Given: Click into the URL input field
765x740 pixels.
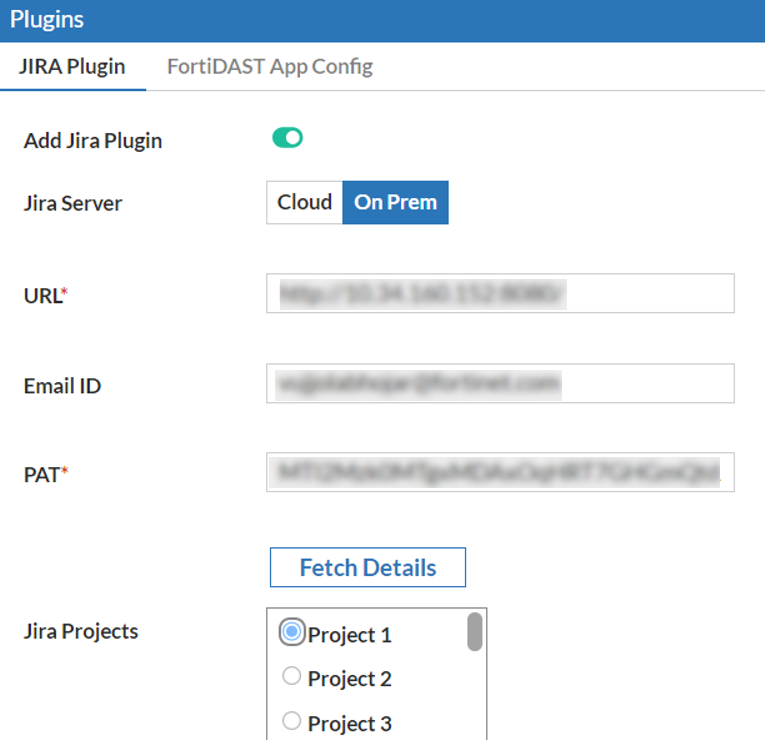Looking at the screenshot, I should [x=500, y=293].
